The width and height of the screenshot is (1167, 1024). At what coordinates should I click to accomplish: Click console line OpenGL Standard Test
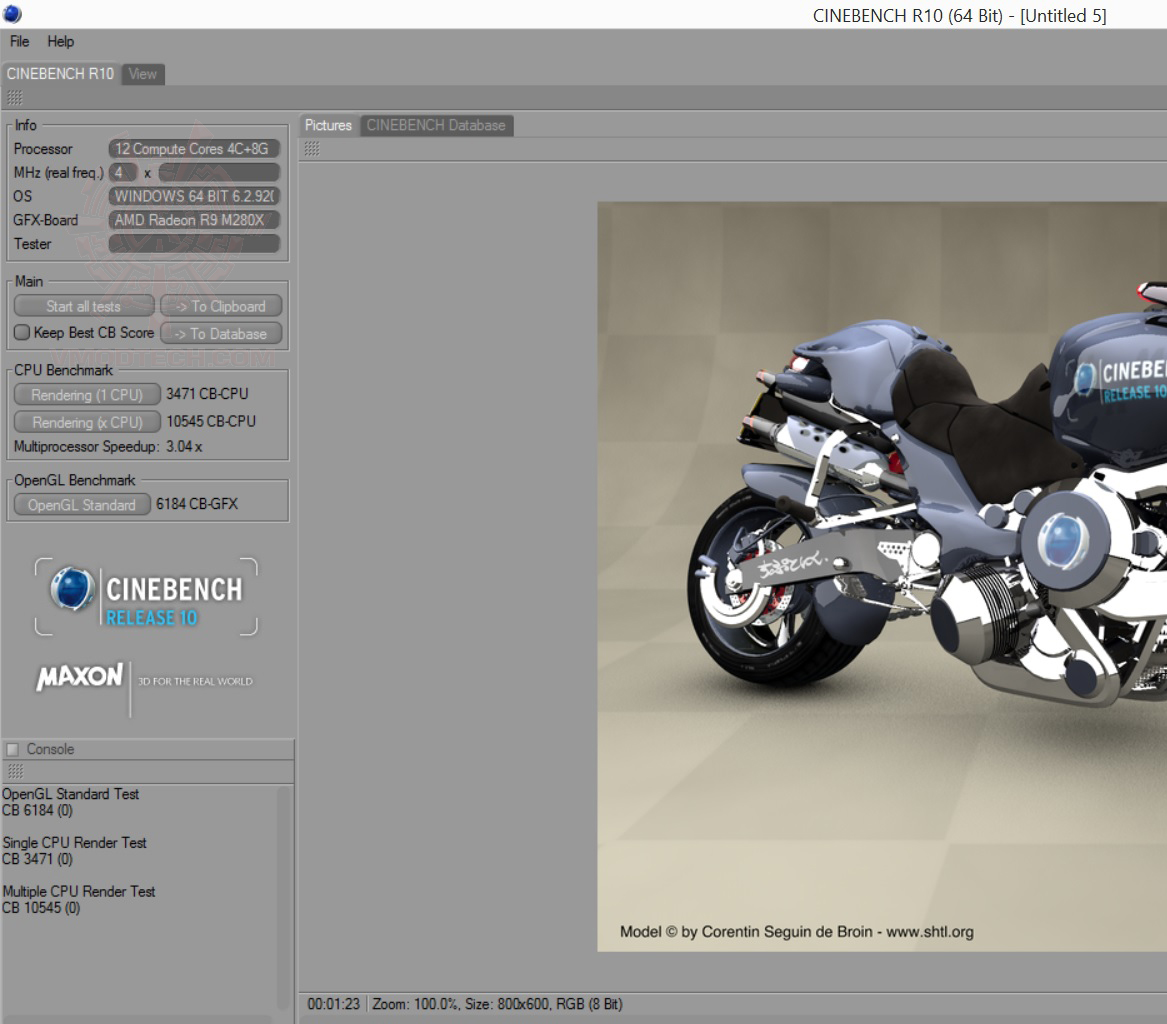click(x=70, y=794)
